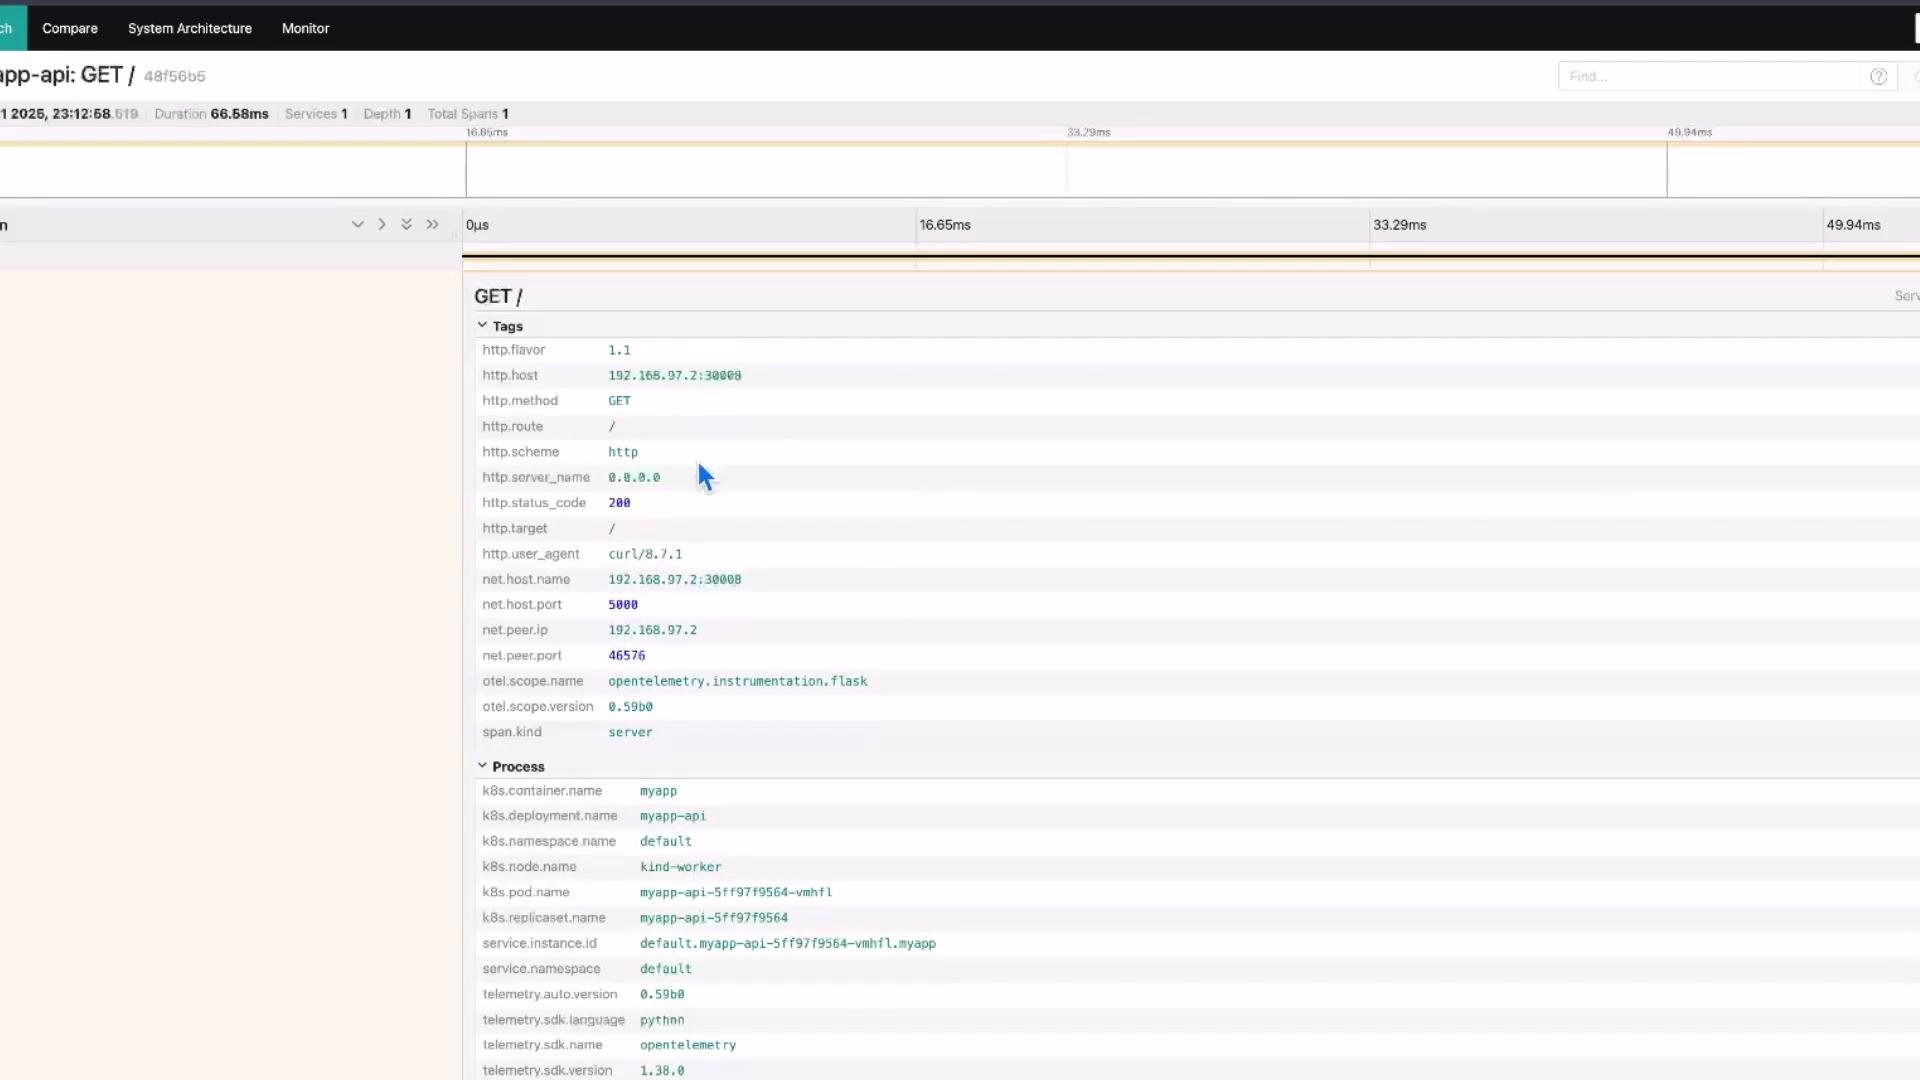Click telemetry.sdk.version value 1.38.0
The image size is (1920, 1080).
click(662, 1070)
